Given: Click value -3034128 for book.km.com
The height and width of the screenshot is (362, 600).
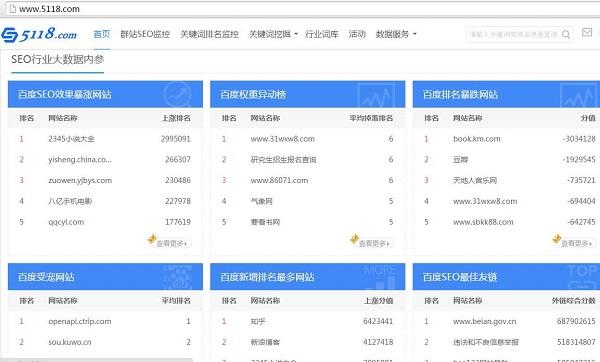Looking at the screenshot, I should [x=579, y=139].
